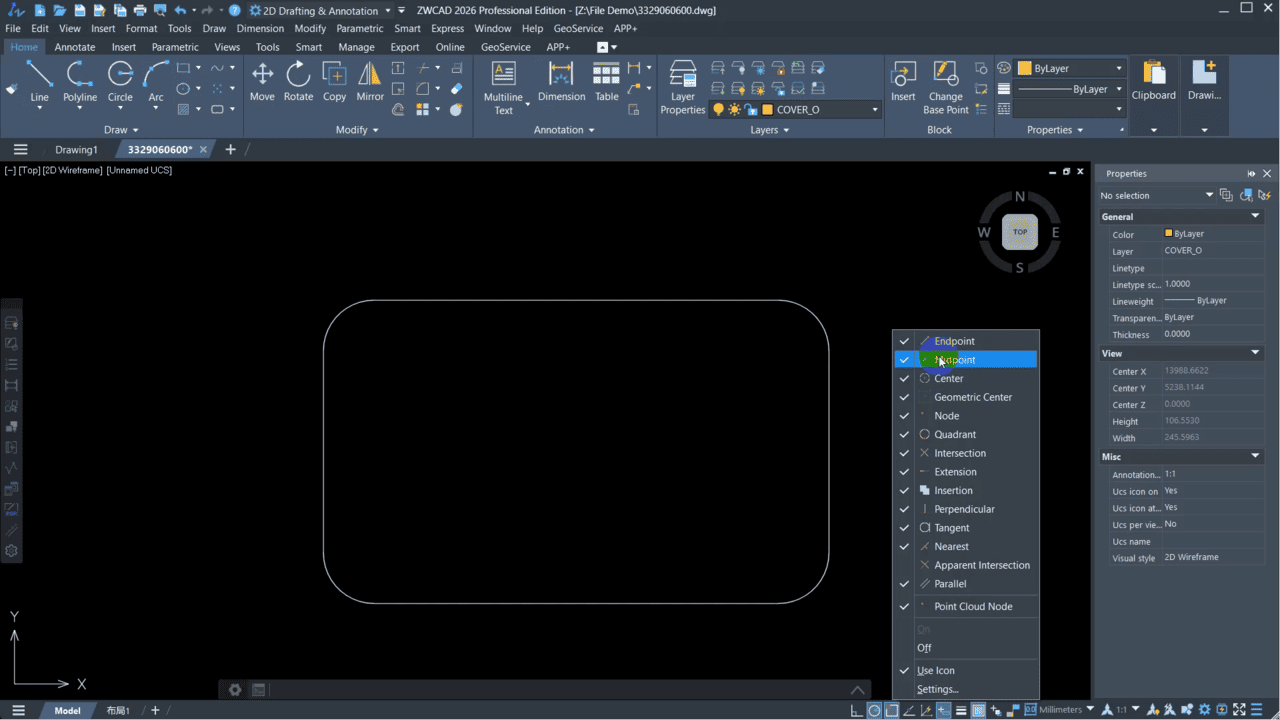Viewport: 1280px width, 720px height.
Task: Toggle Point Cloud Node snap
Action: click(x=966, y=606)
